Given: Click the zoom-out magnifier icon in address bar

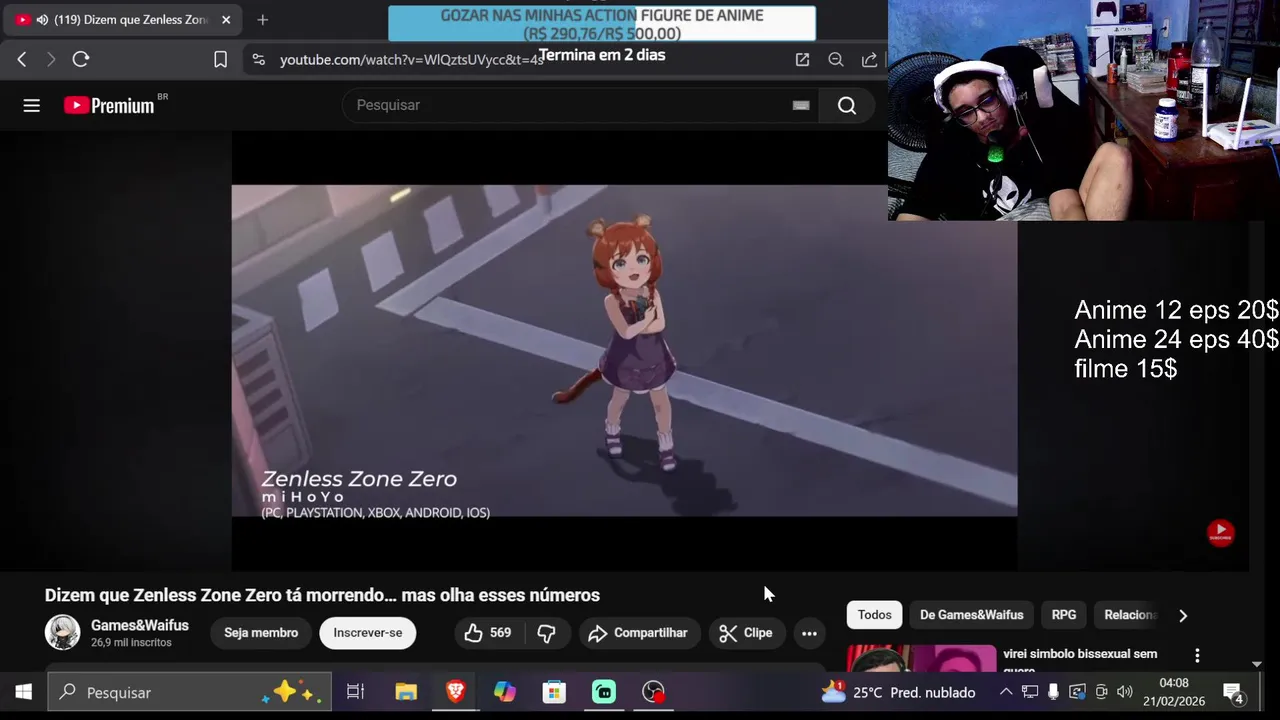Looking at the screenshot, I should point(836,60).
